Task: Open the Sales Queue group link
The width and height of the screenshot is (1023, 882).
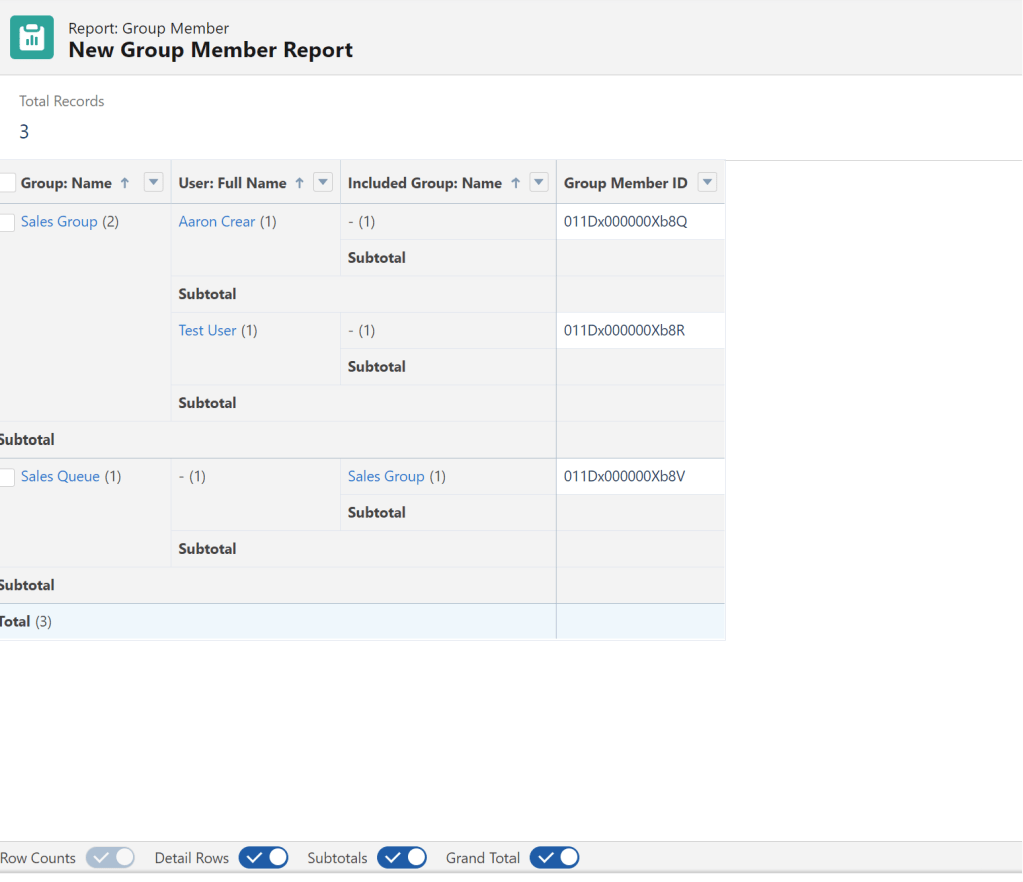Action: coord(60,477)
